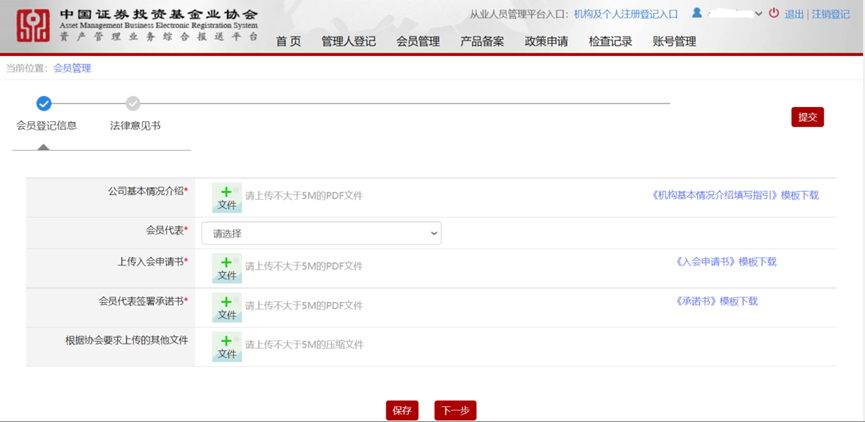The height and width of the screenshot is (422, 865).
Task: Click 当前位置 breadcrumb text
Action: click(27, 68)
